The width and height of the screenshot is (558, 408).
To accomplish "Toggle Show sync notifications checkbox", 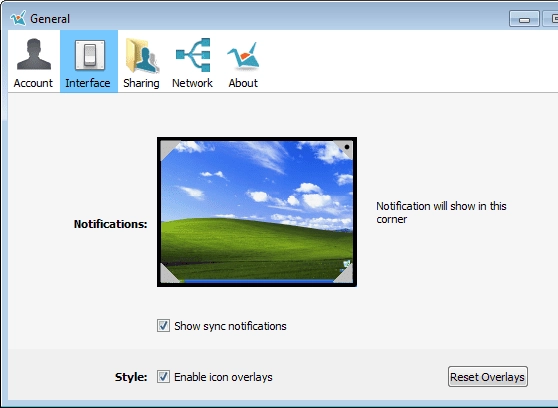I will pos(163,326).
